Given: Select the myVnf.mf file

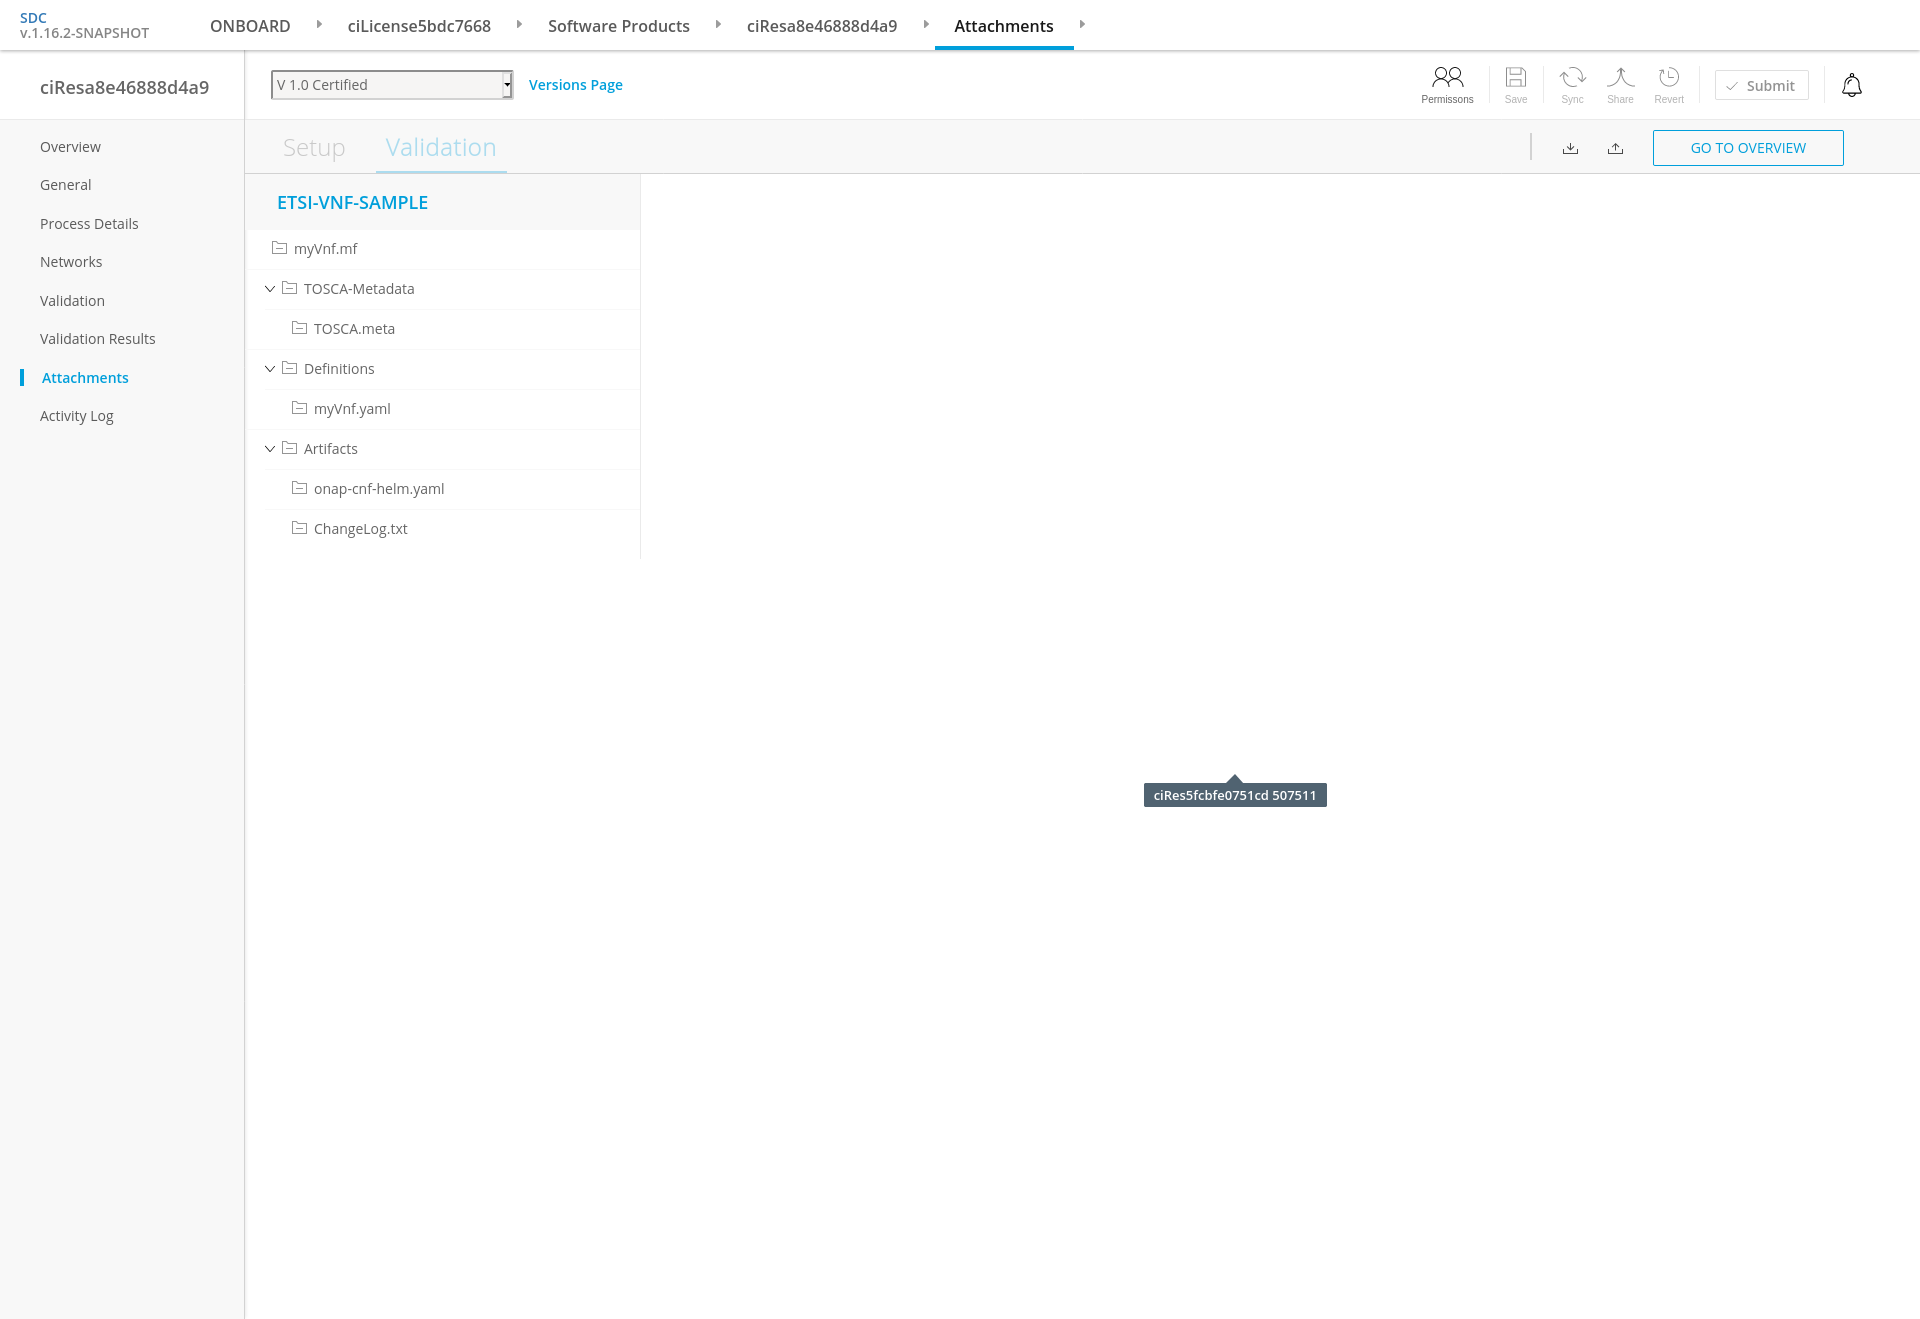Looking at the screenshot, I should [x=325, y=249].
